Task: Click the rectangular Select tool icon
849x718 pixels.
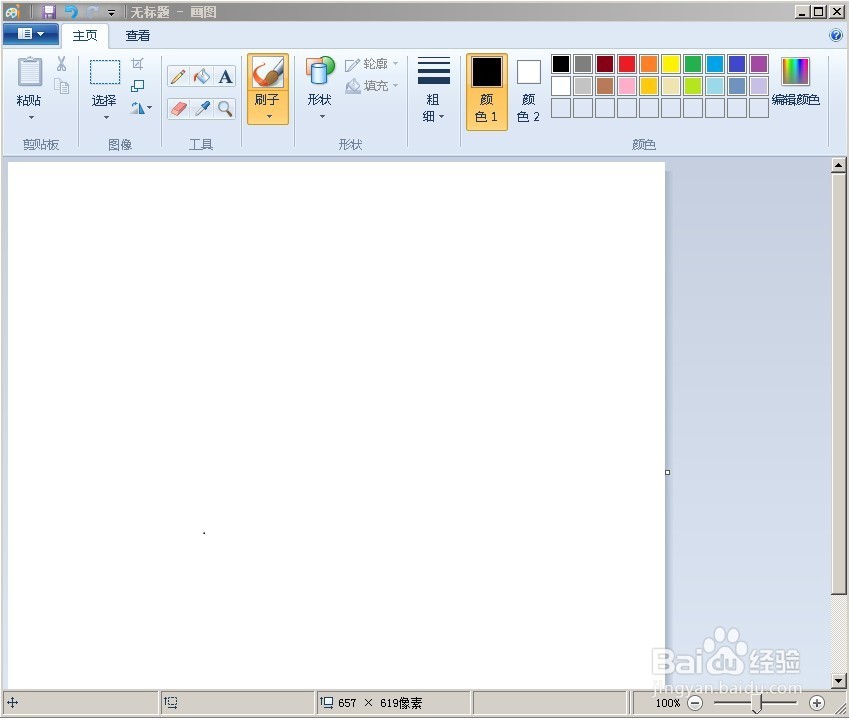Action: [105, 72]
